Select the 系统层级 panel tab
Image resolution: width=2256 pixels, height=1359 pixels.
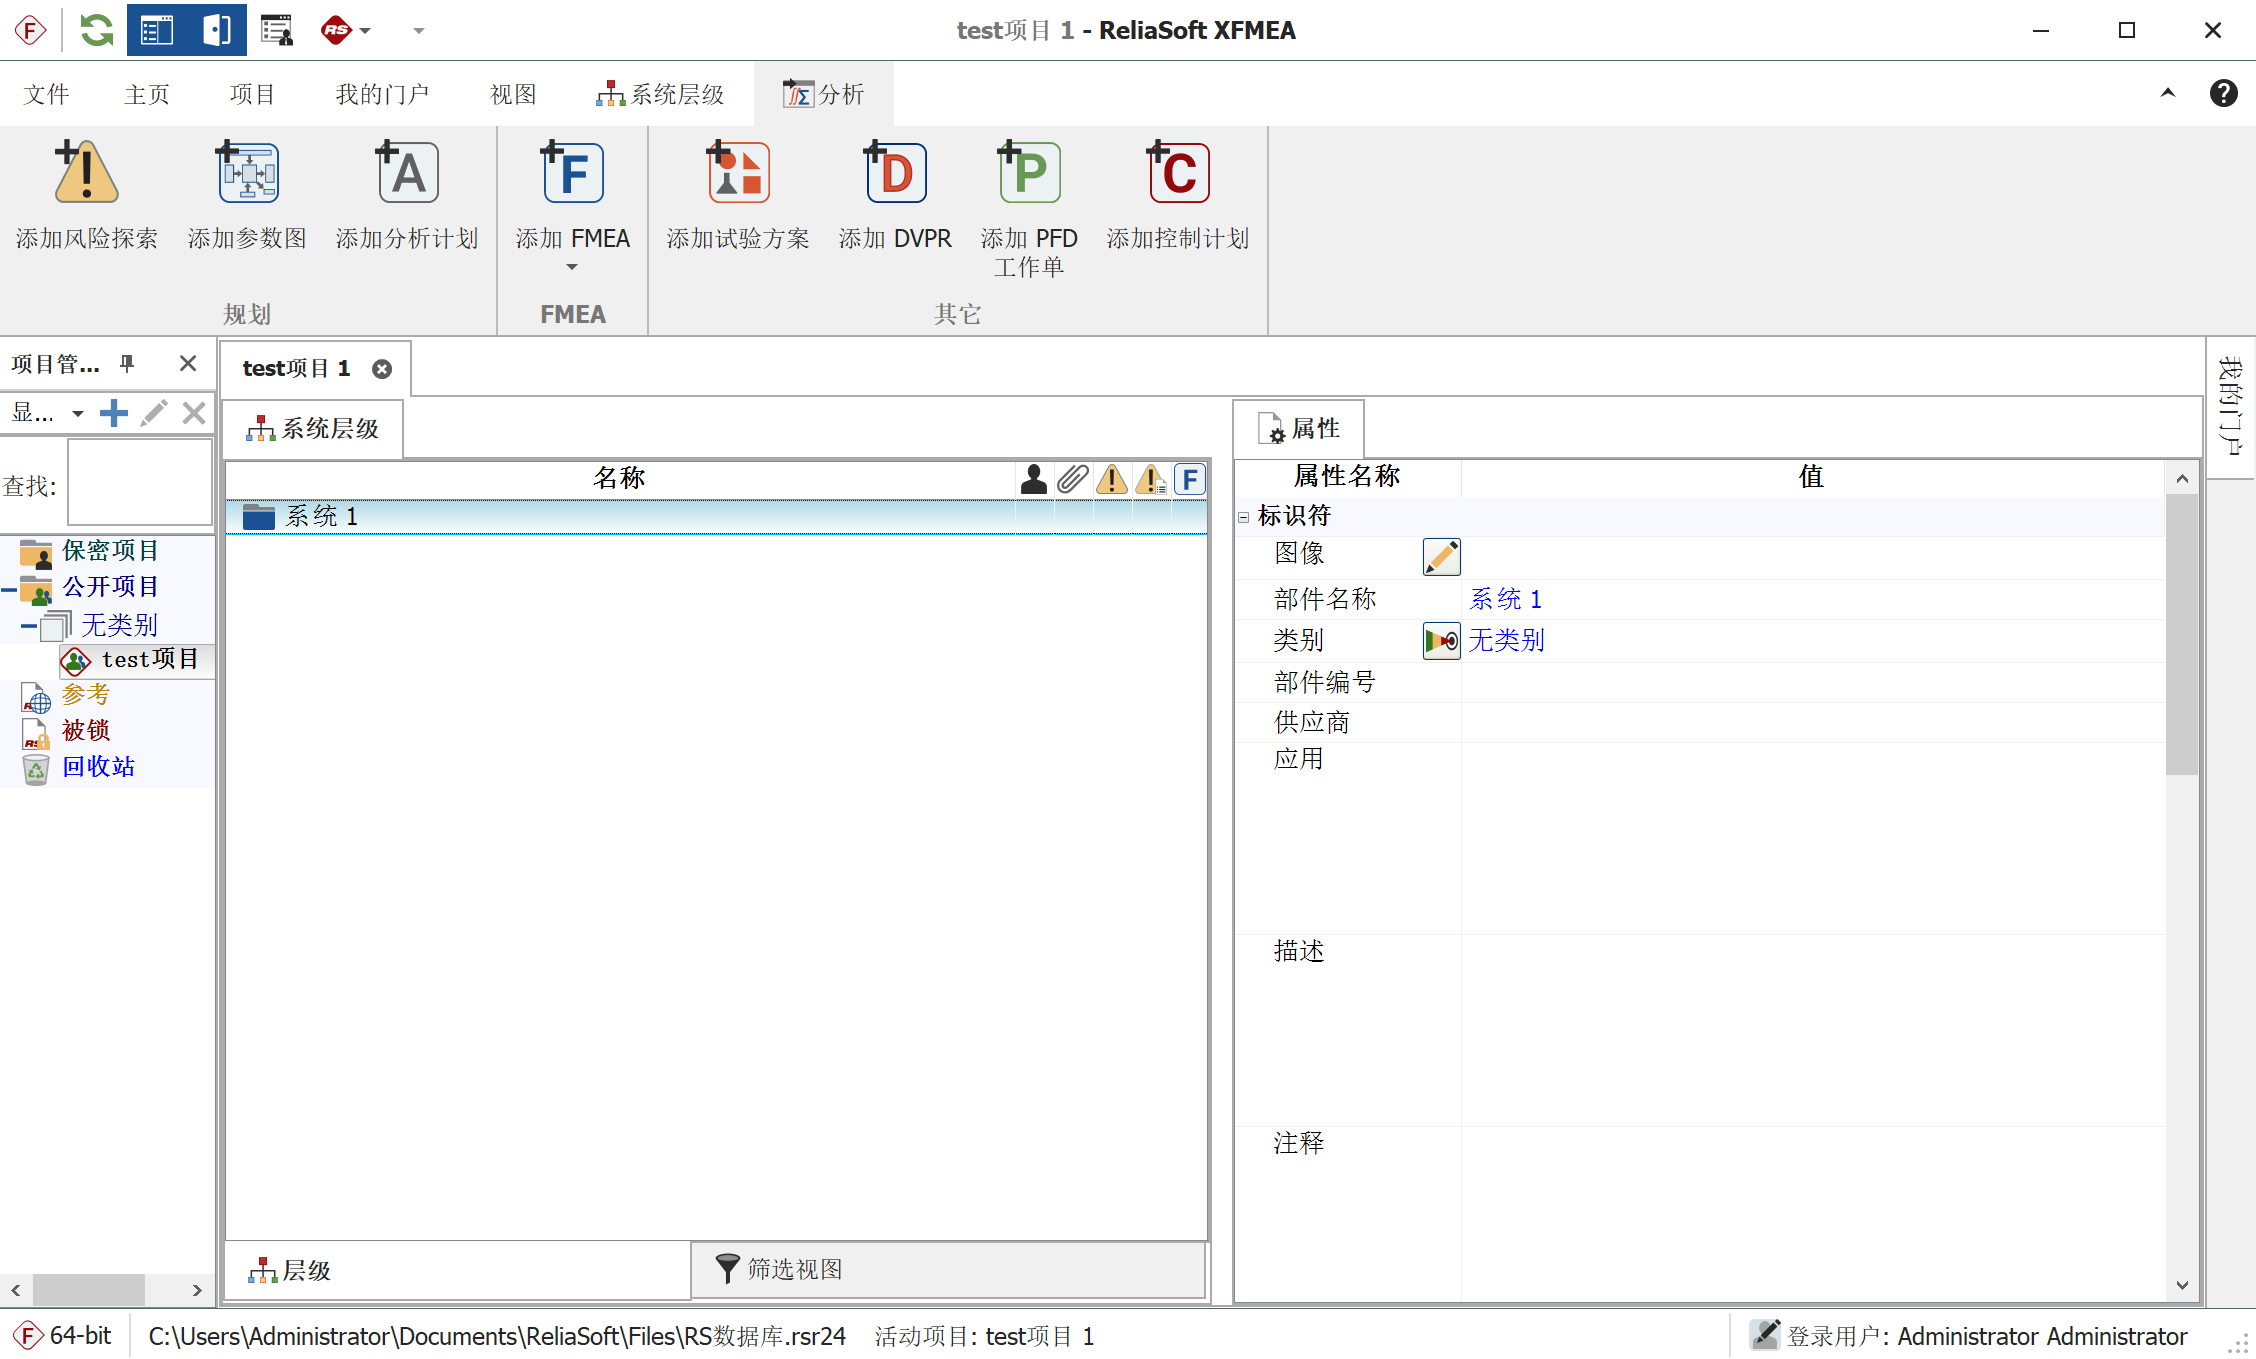[x=313, y=429]
